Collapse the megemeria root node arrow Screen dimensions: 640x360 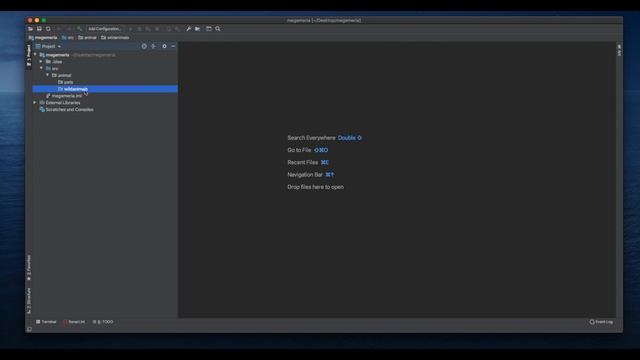click(x=35, y=55)
